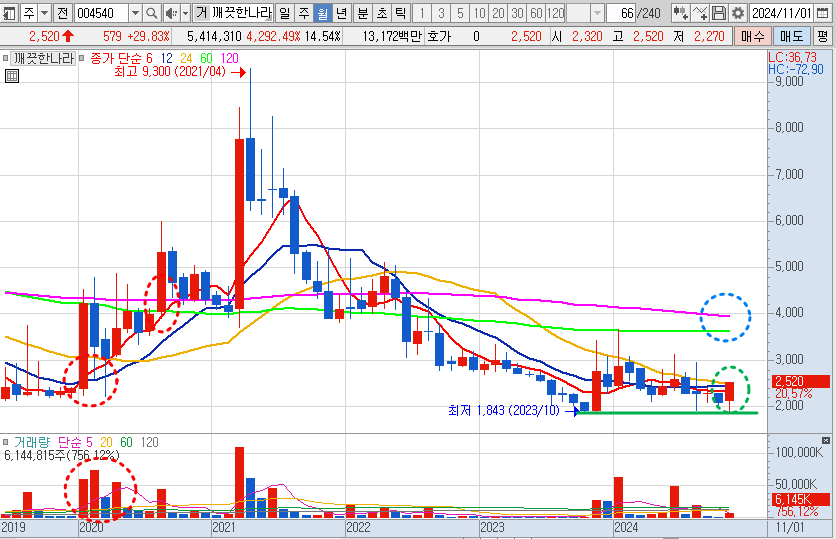
Task: Click the orange 24 moving average label
Action: 186,58
